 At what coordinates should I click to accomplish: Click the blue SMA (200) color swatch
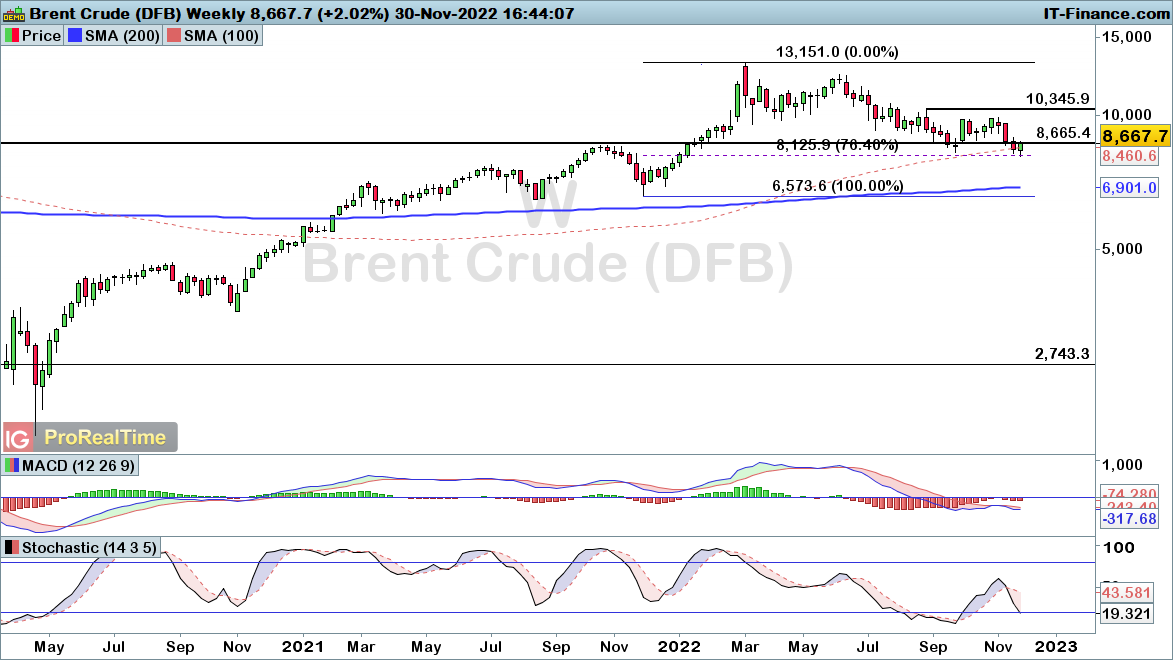[75, 35]
